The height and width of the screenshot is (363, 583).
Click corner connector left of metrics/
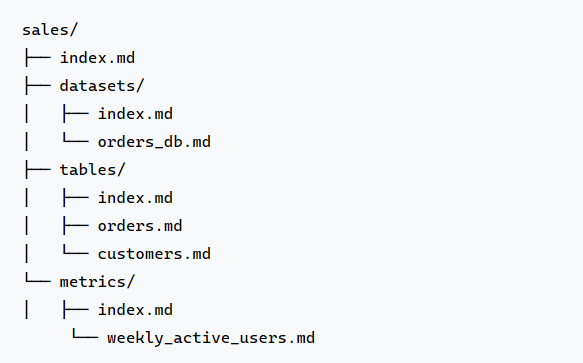38,278
